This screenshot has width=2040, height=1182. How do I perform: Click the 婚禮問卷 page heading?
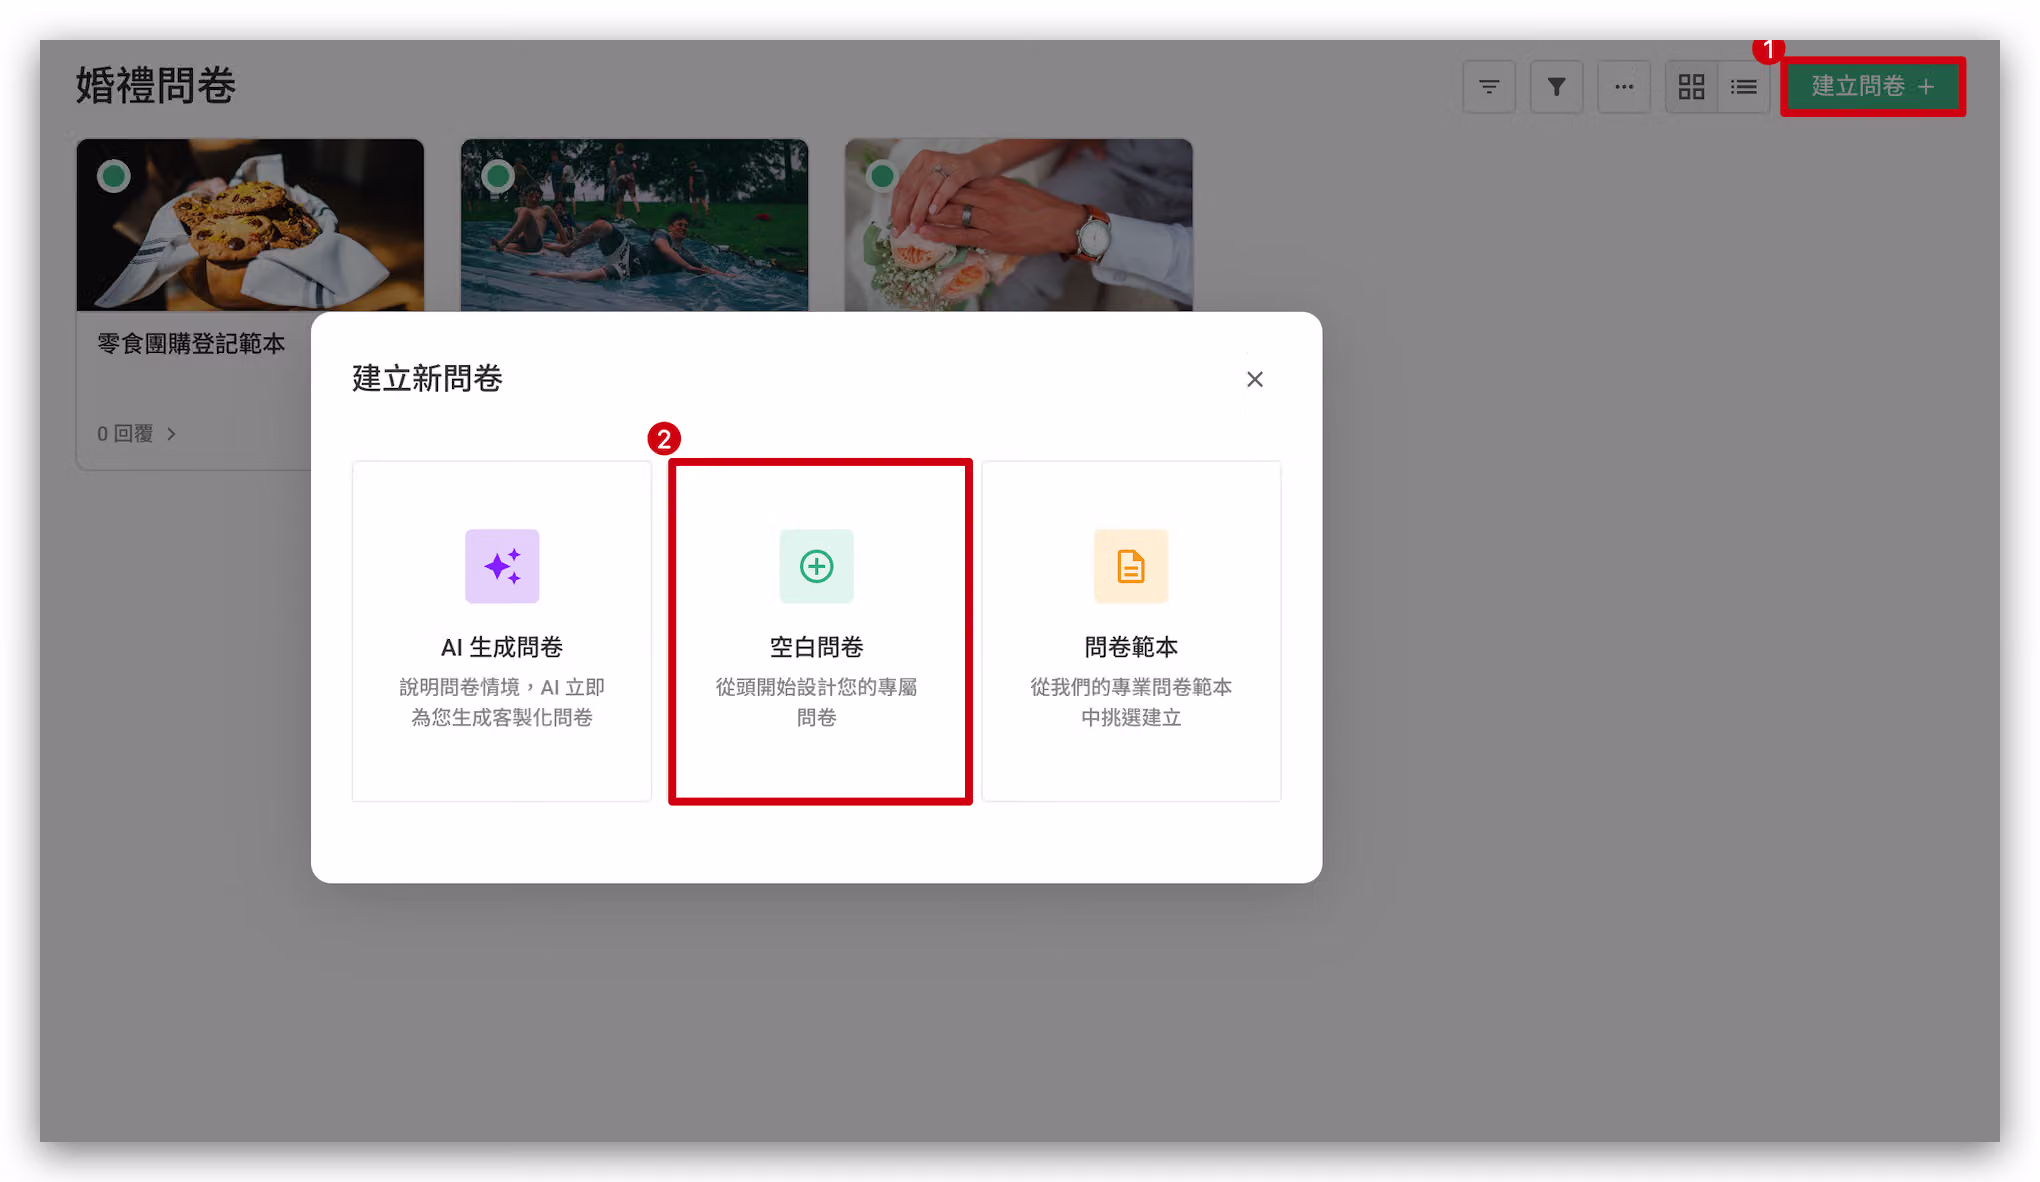156,85
